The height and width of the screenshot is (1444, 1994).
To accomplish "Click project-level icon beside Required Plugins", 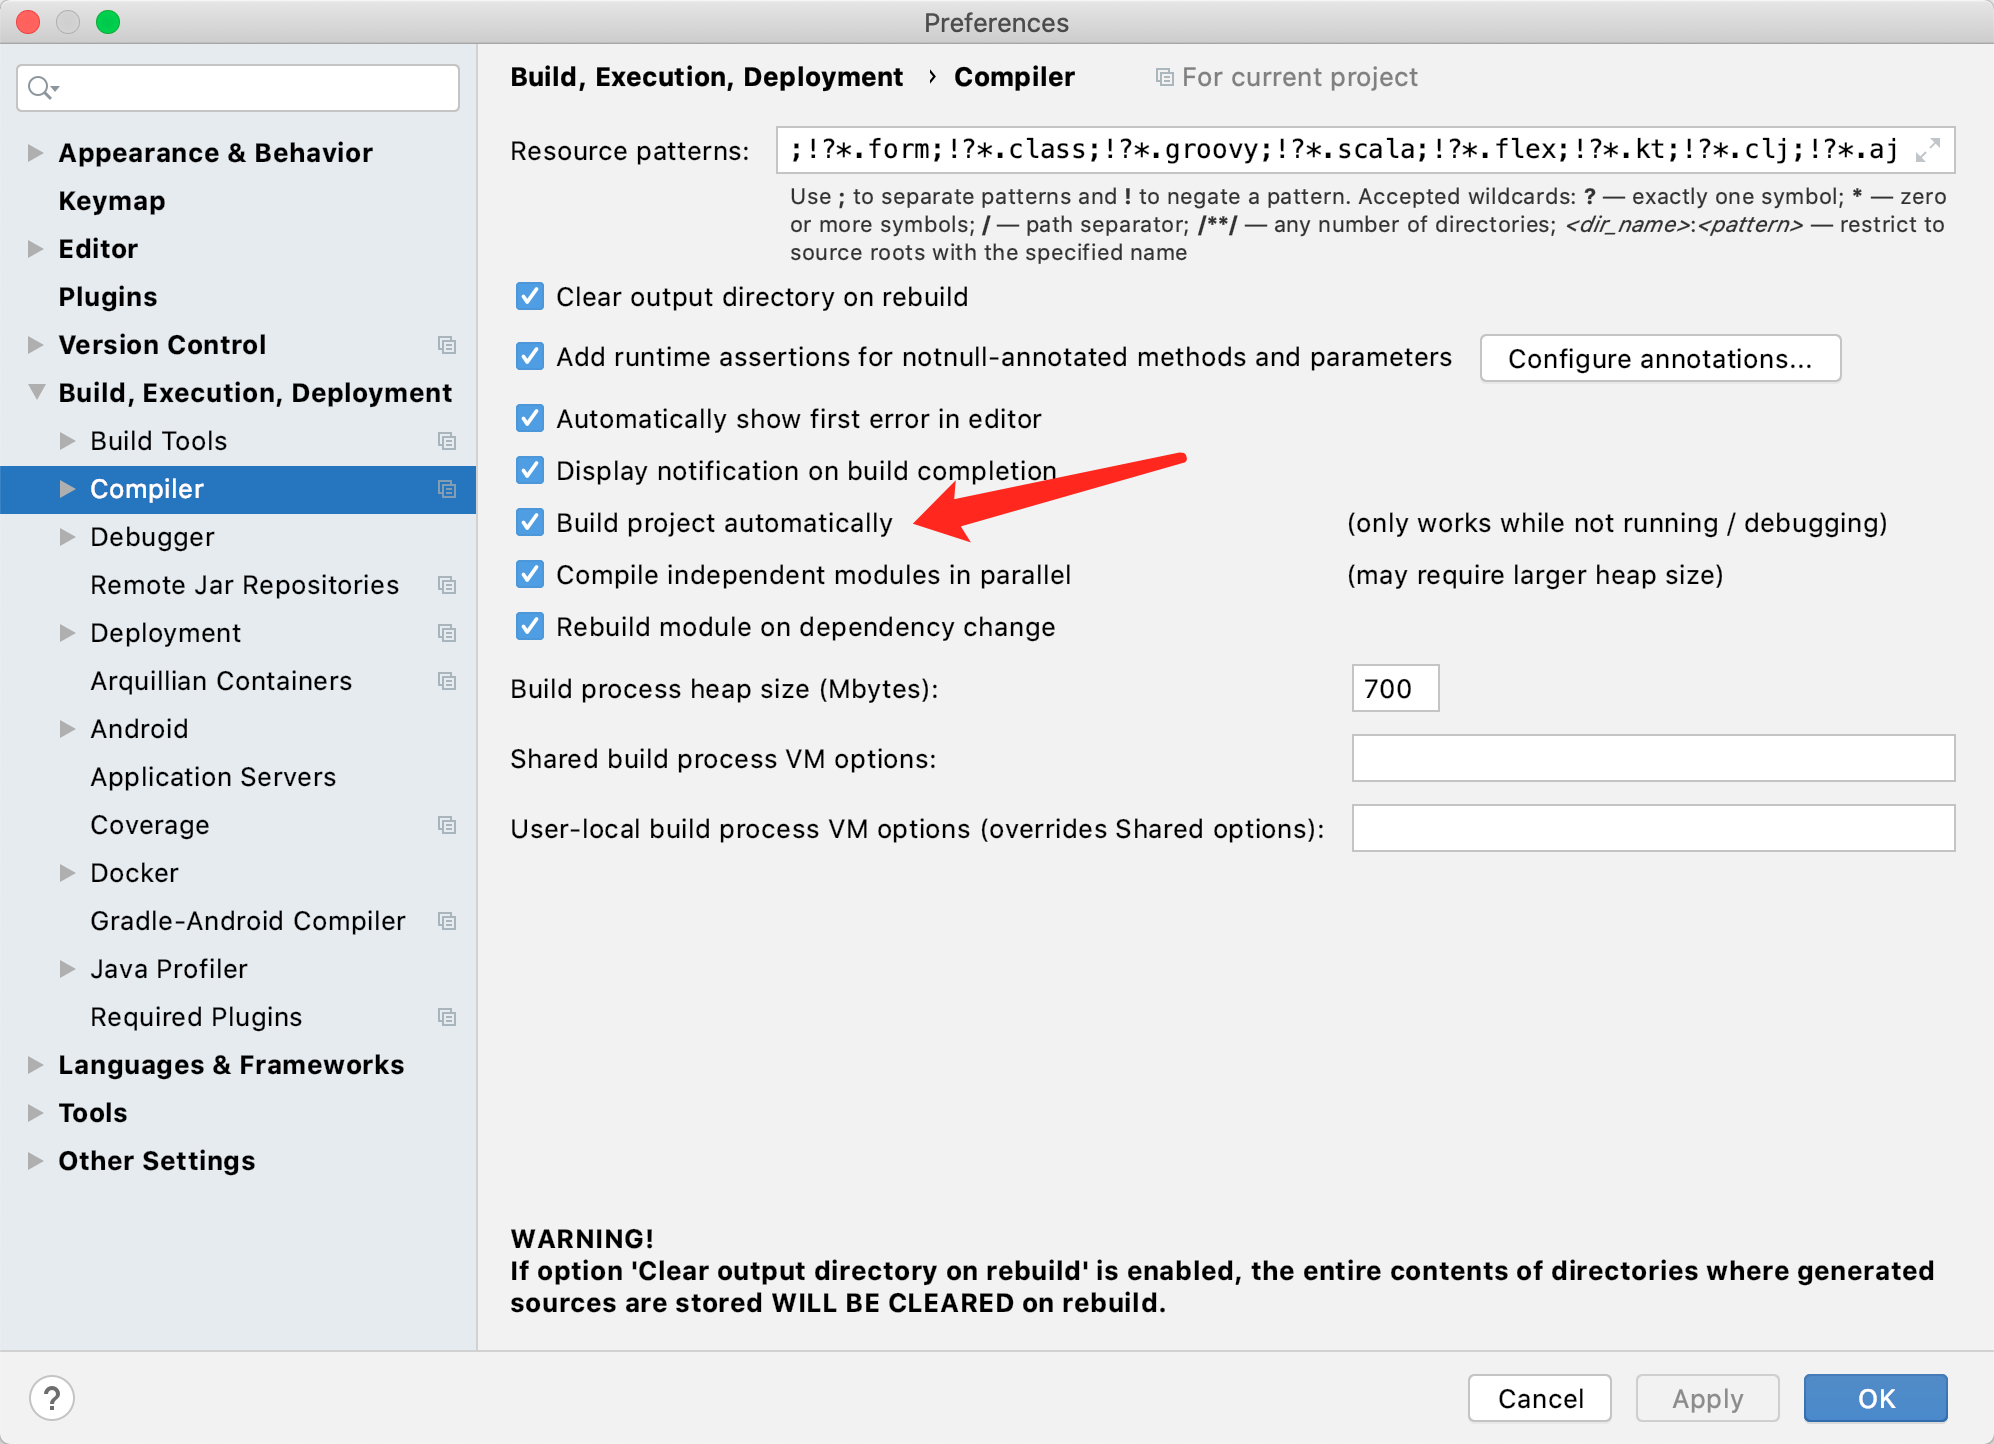I will click(447, 1017).
